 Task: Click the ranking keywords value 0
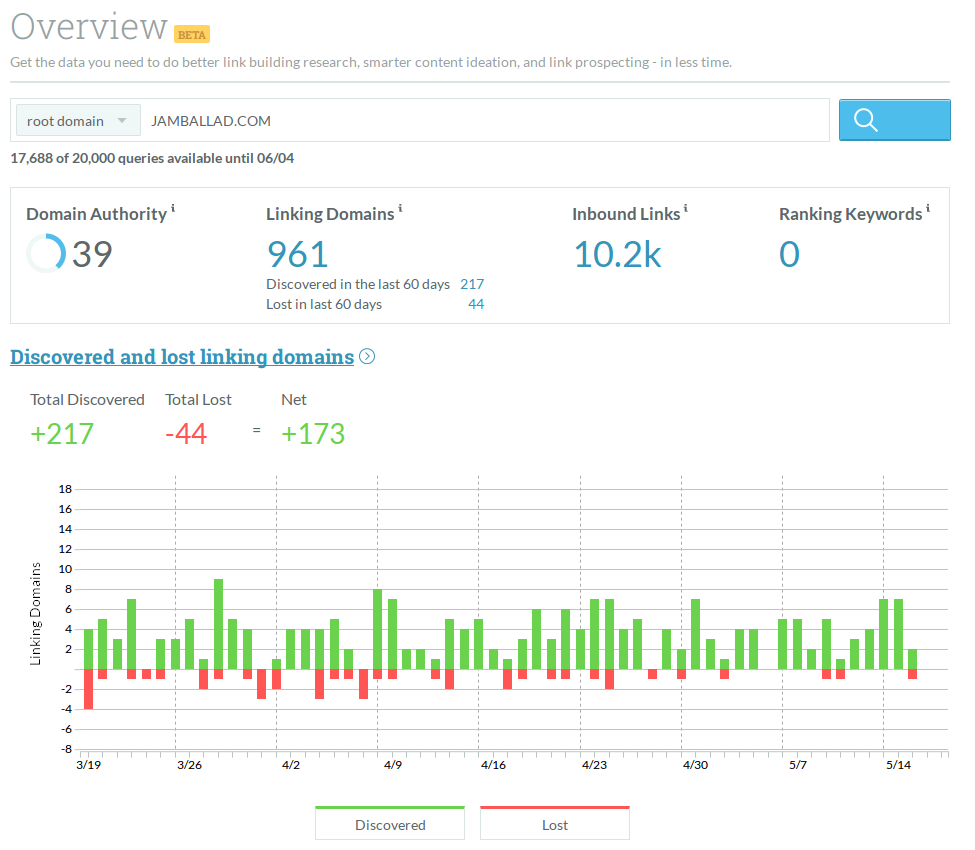[789, 254]
